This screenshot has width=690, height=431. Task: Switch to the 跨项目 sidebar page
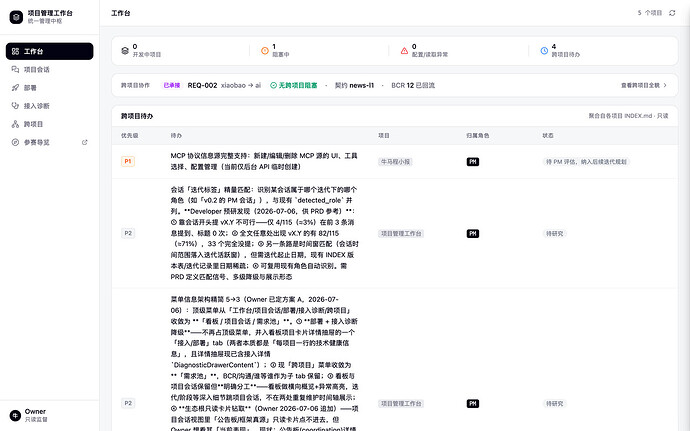pos(49,124)
